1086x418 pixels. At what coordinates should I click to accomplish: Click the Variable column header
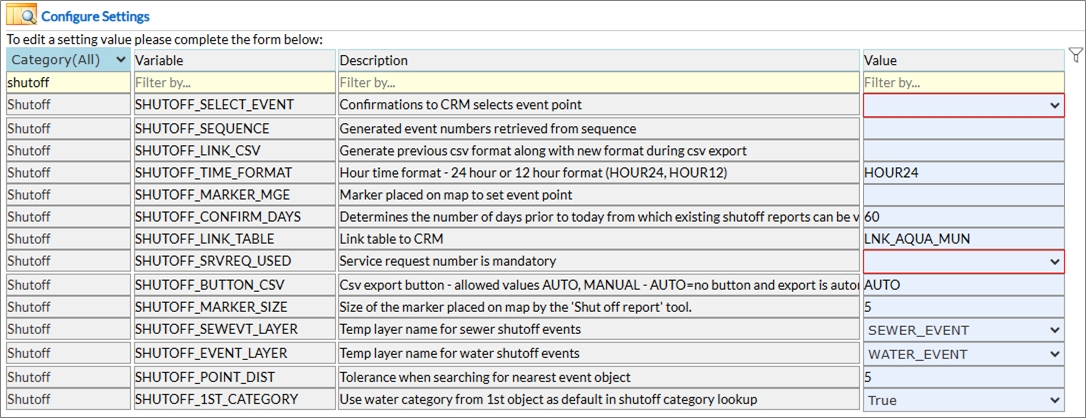233,61
